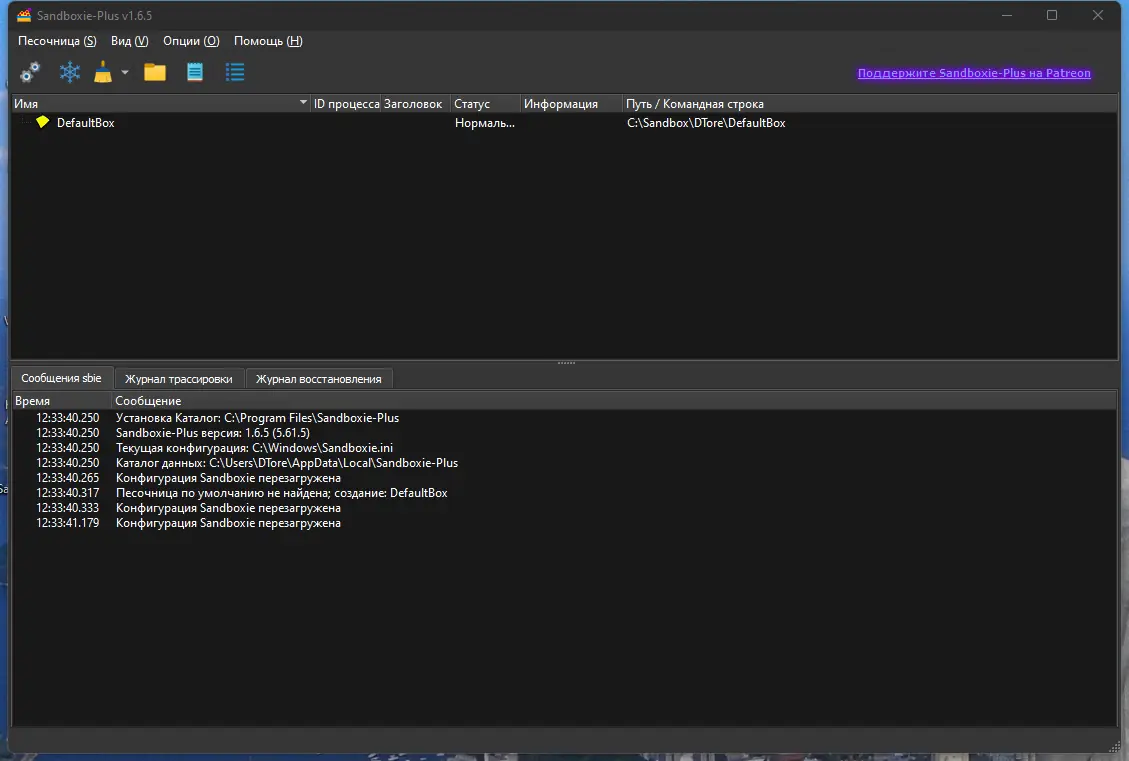The image size is (1129, 761).
Task: Switch to Журнал восстановления tab
Action: 318,379
